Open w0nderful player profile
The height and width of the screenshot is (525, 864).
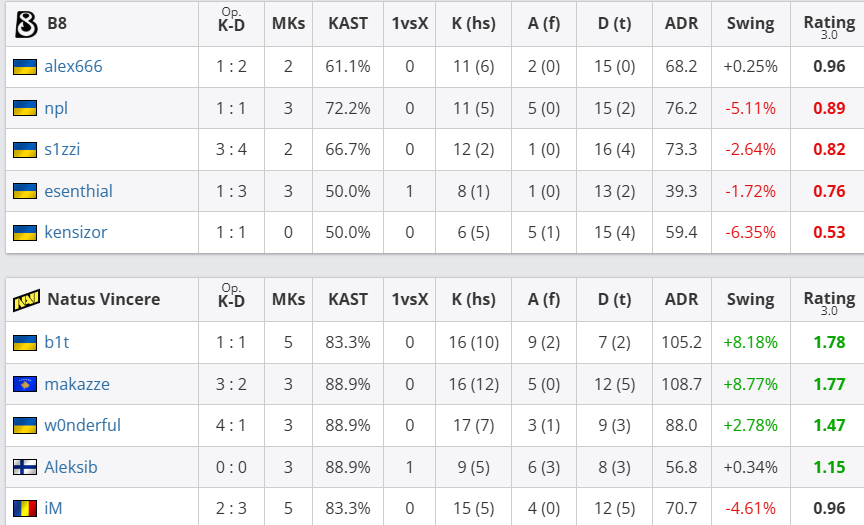(82, 425)
